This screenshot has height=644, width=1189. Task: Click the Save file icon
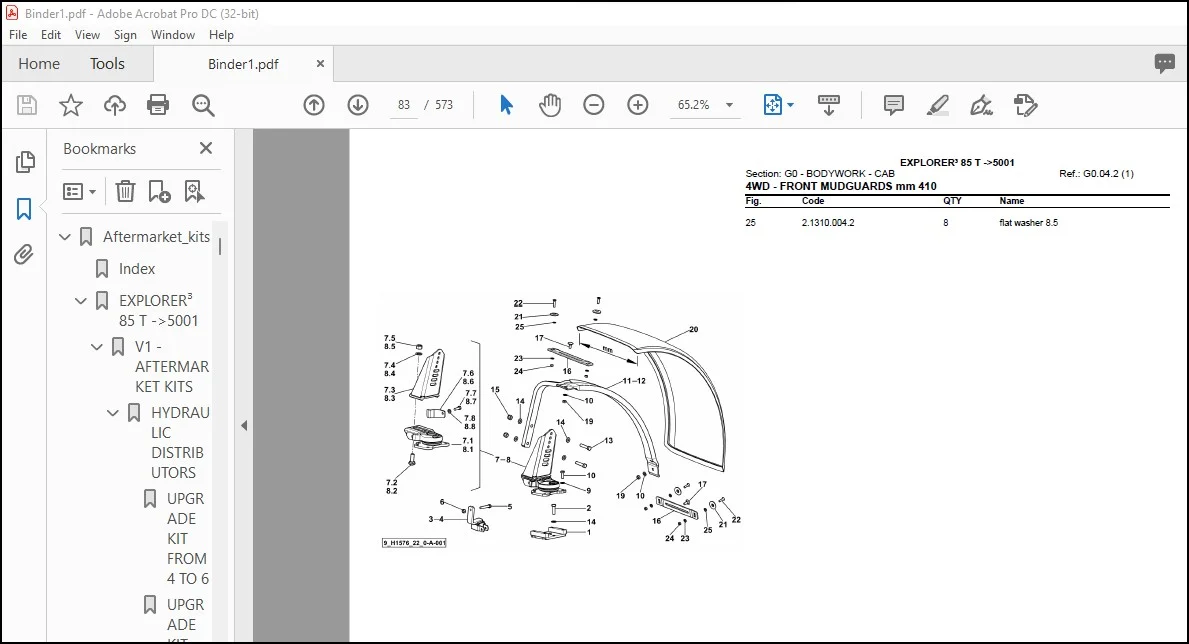27,105
